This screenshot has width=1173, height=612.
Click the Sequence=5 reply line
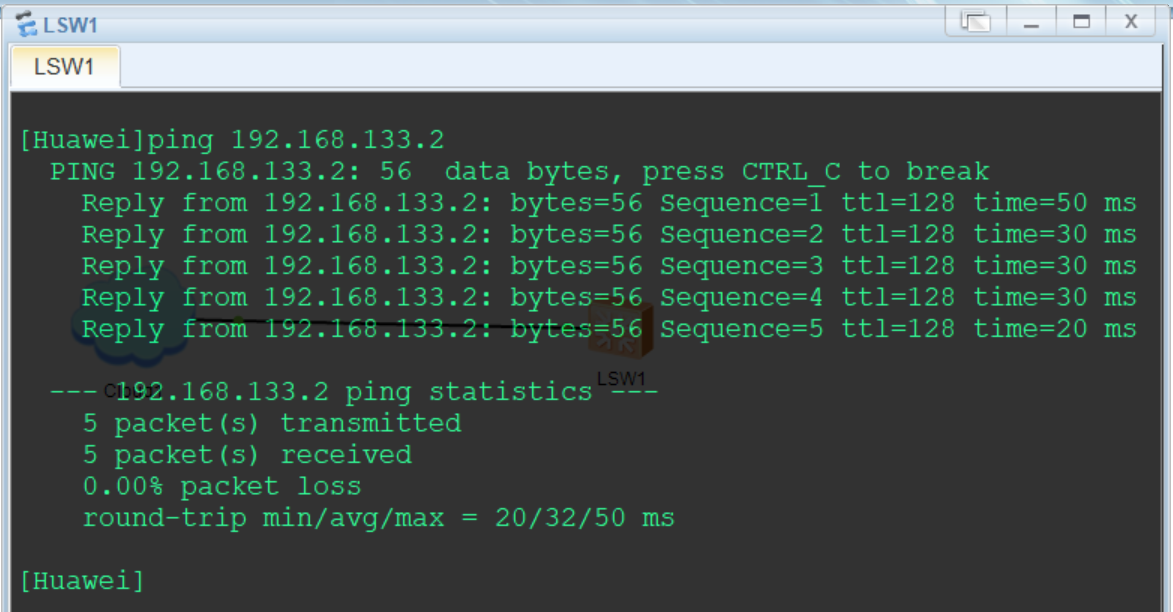pos(608,329)
